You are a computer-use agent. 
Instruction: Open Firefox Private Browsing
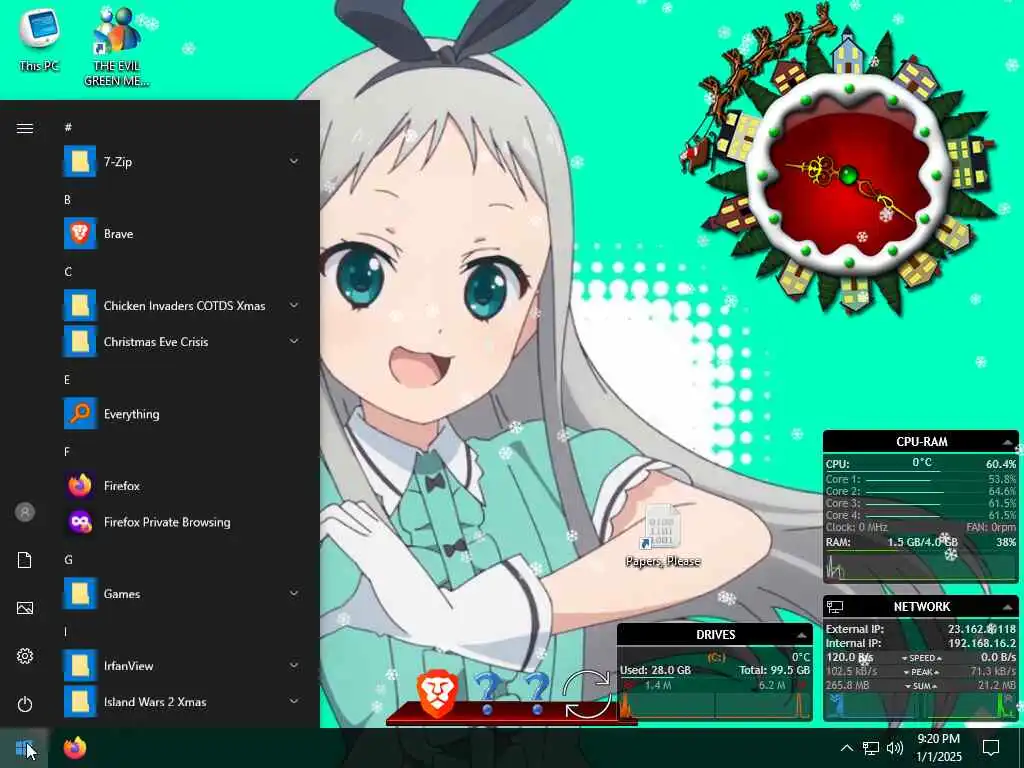point(183,521)
